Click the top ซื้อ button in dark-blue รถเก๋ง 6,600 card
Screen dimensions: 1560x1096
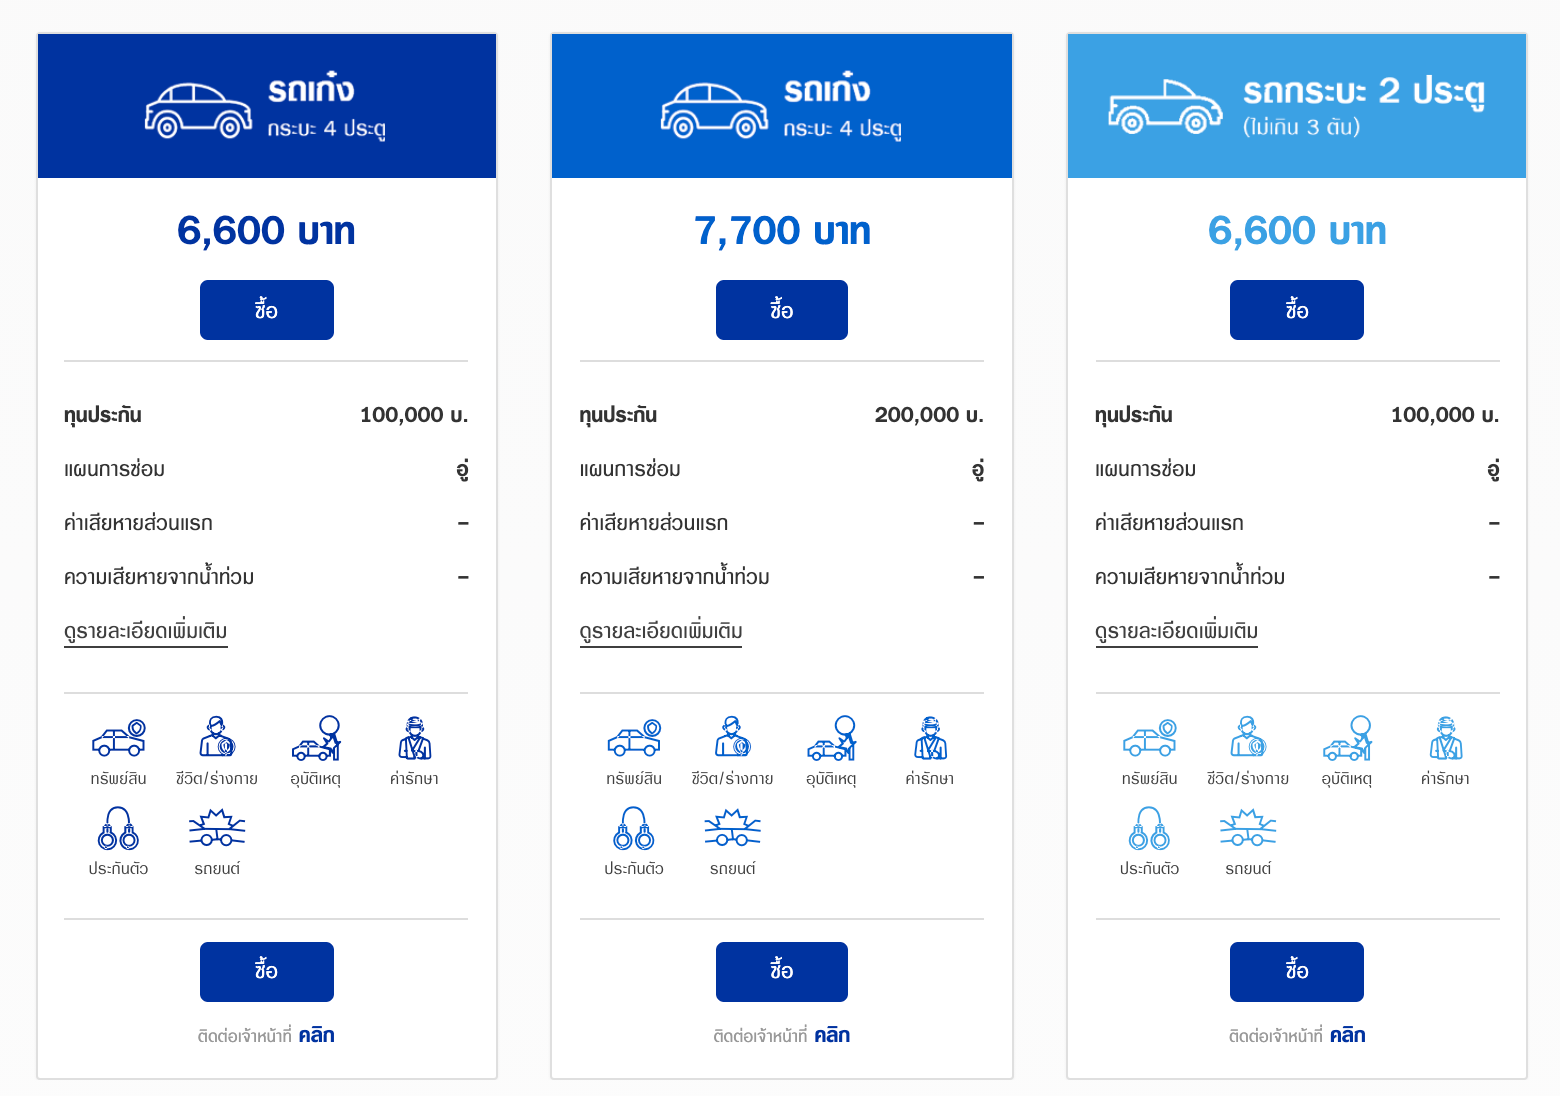click(x=267, y=310)
